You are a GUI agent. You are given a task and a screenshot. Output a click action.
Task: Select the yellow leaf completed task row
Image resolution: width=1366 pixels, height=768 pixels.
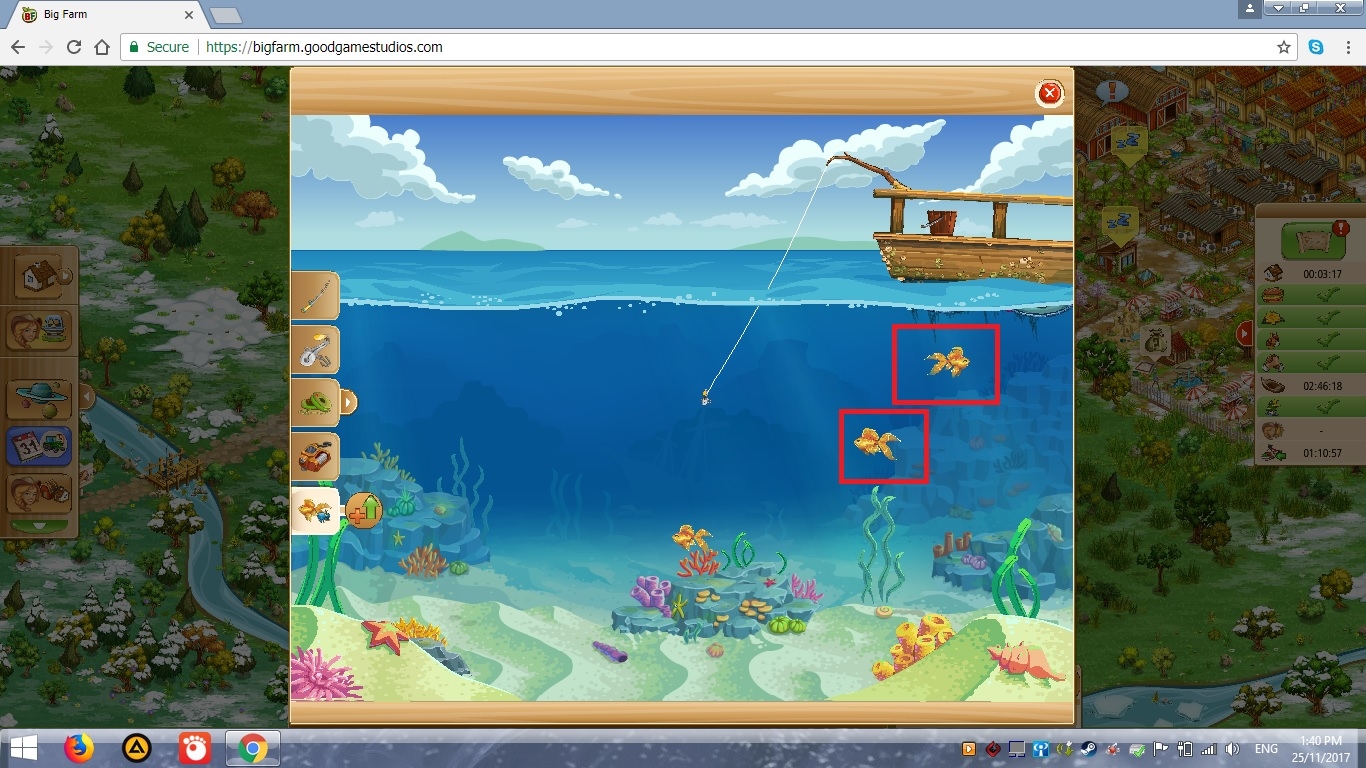pyautogui.click(x=1313, y=318)
